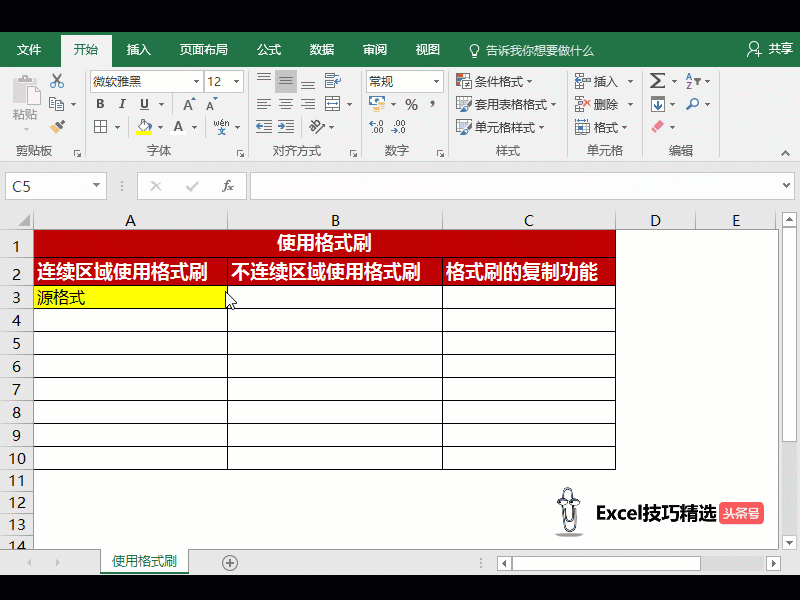Toggle Italic formatting
Image resolution: width=800 pixels, height=600 pixels.
coord(123,104)
